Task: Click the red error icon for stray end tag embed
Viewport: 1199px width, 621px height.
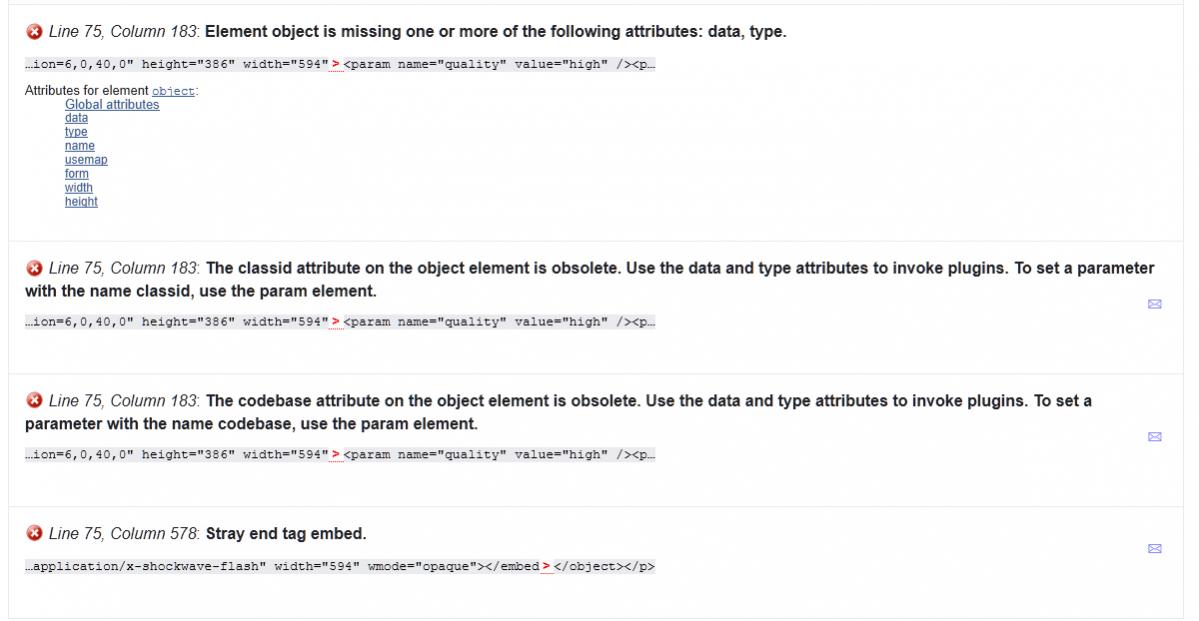Action: click(34, 533)
